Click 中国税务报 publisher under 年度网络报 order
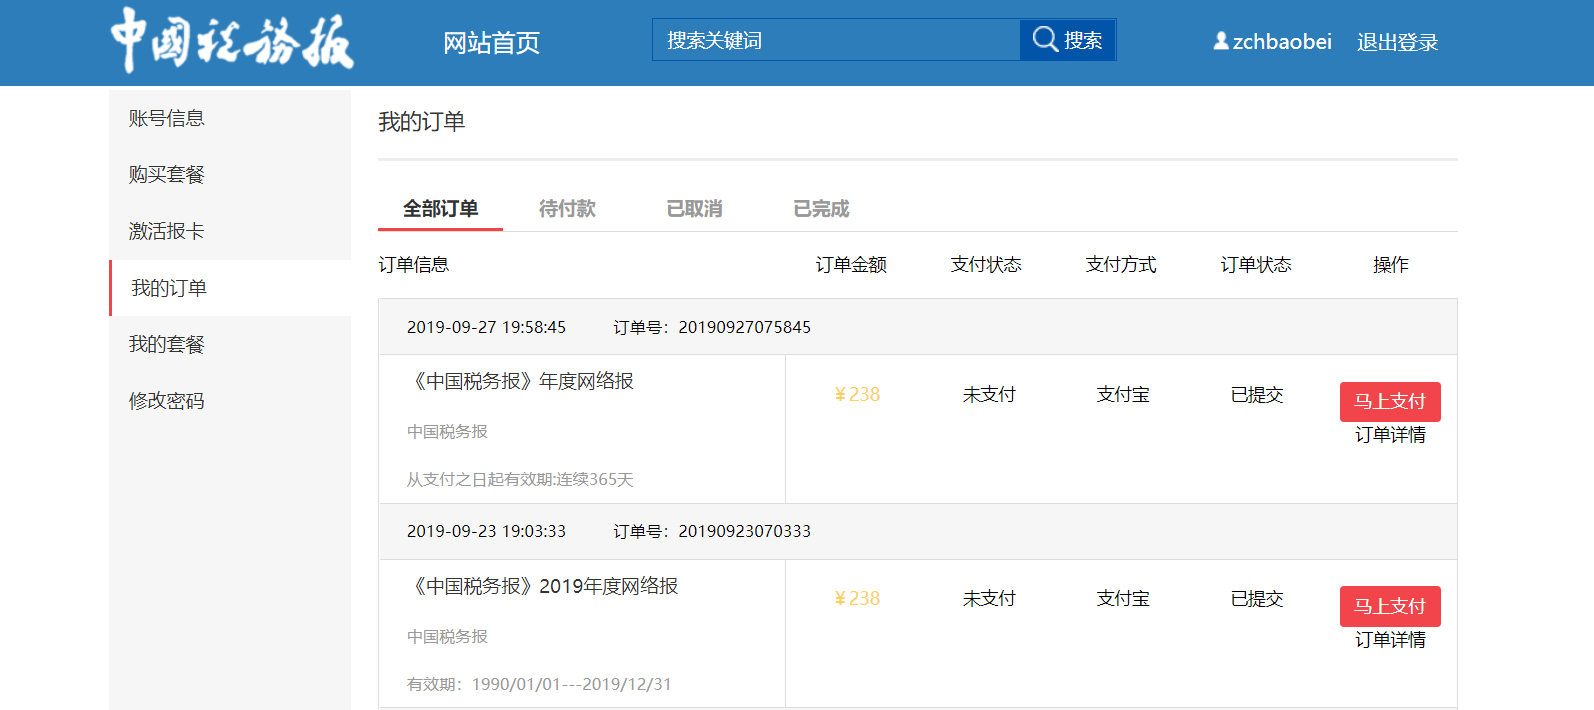Screen dimensions: 1594x710 point(447,431)
